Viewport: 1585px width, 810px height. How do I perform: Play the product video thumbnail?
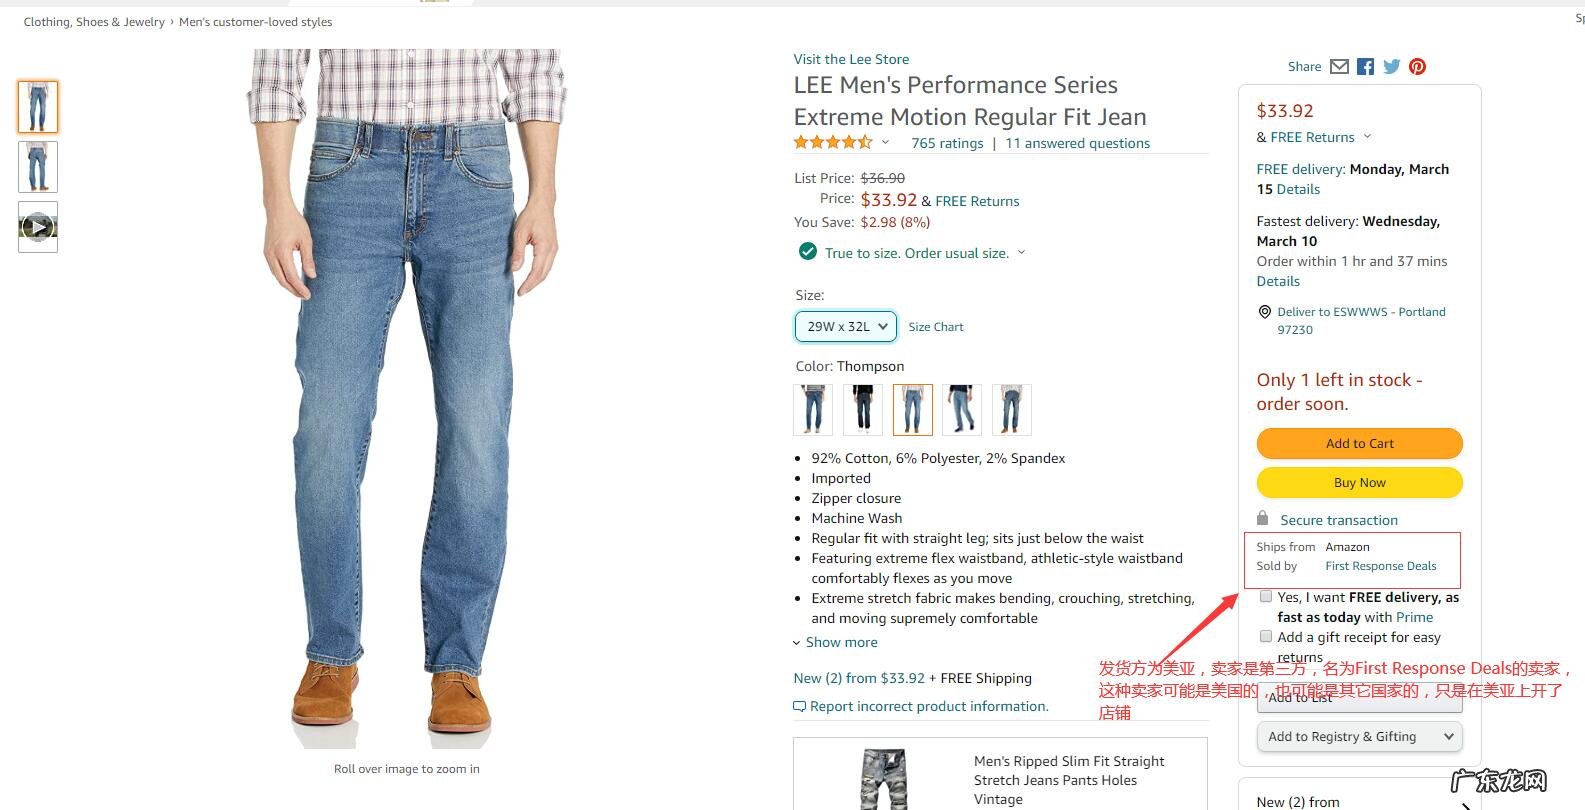pyautogui.click(x=38, y=227)
